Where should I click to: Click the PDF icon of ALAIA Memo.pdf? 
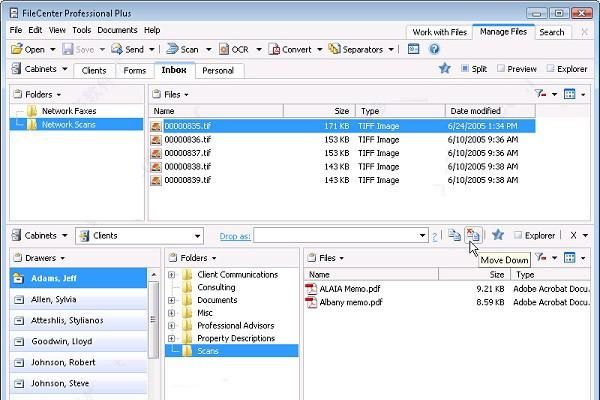coord(311,289)
